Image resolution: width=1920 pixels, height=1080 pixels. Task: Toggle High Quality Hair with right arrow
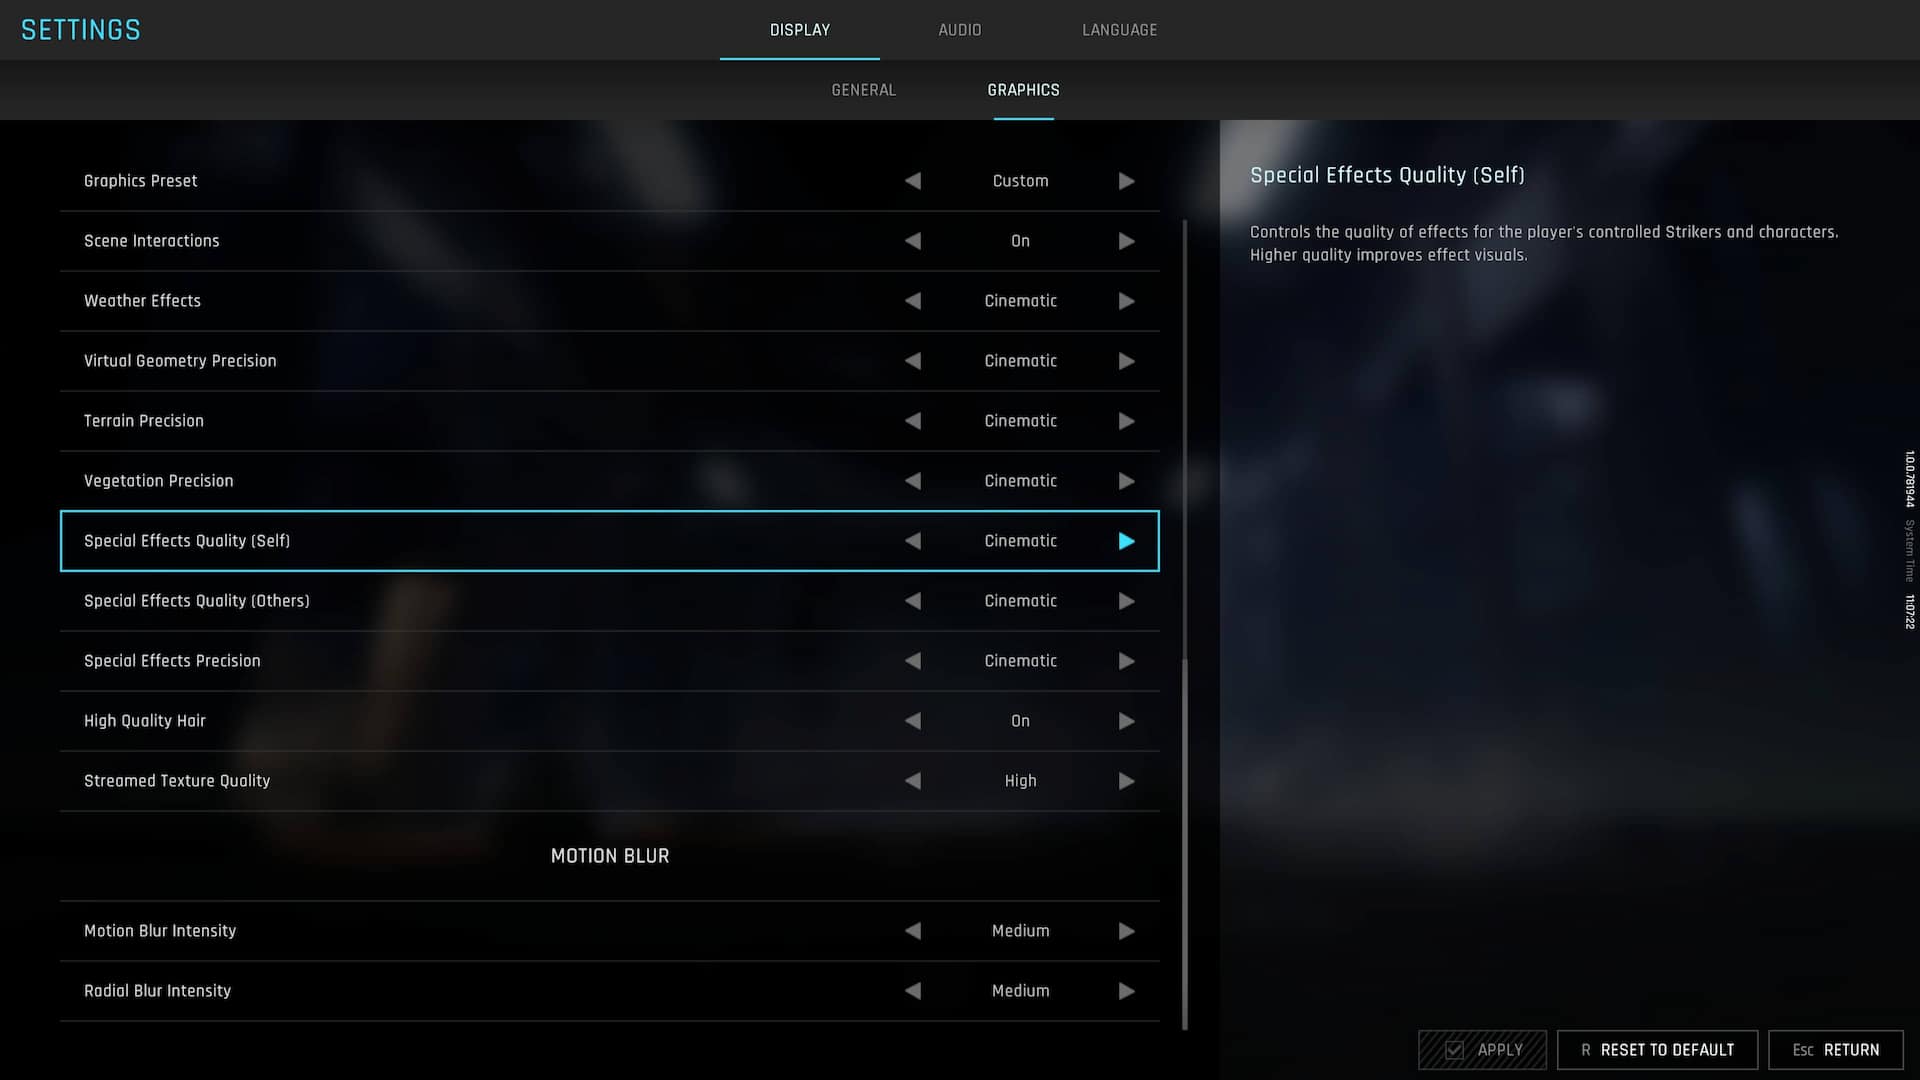pyautogui.click(x=1126, y=721)
